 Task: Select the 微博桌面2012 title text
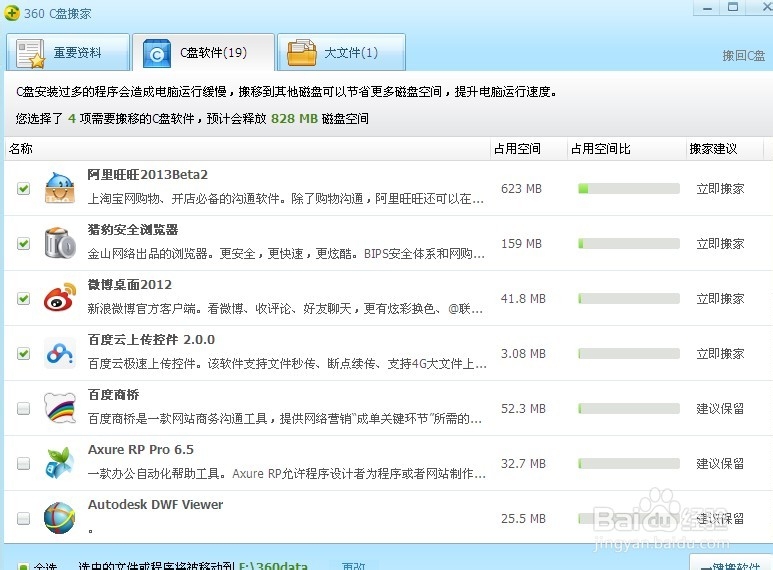click(130, 285)
